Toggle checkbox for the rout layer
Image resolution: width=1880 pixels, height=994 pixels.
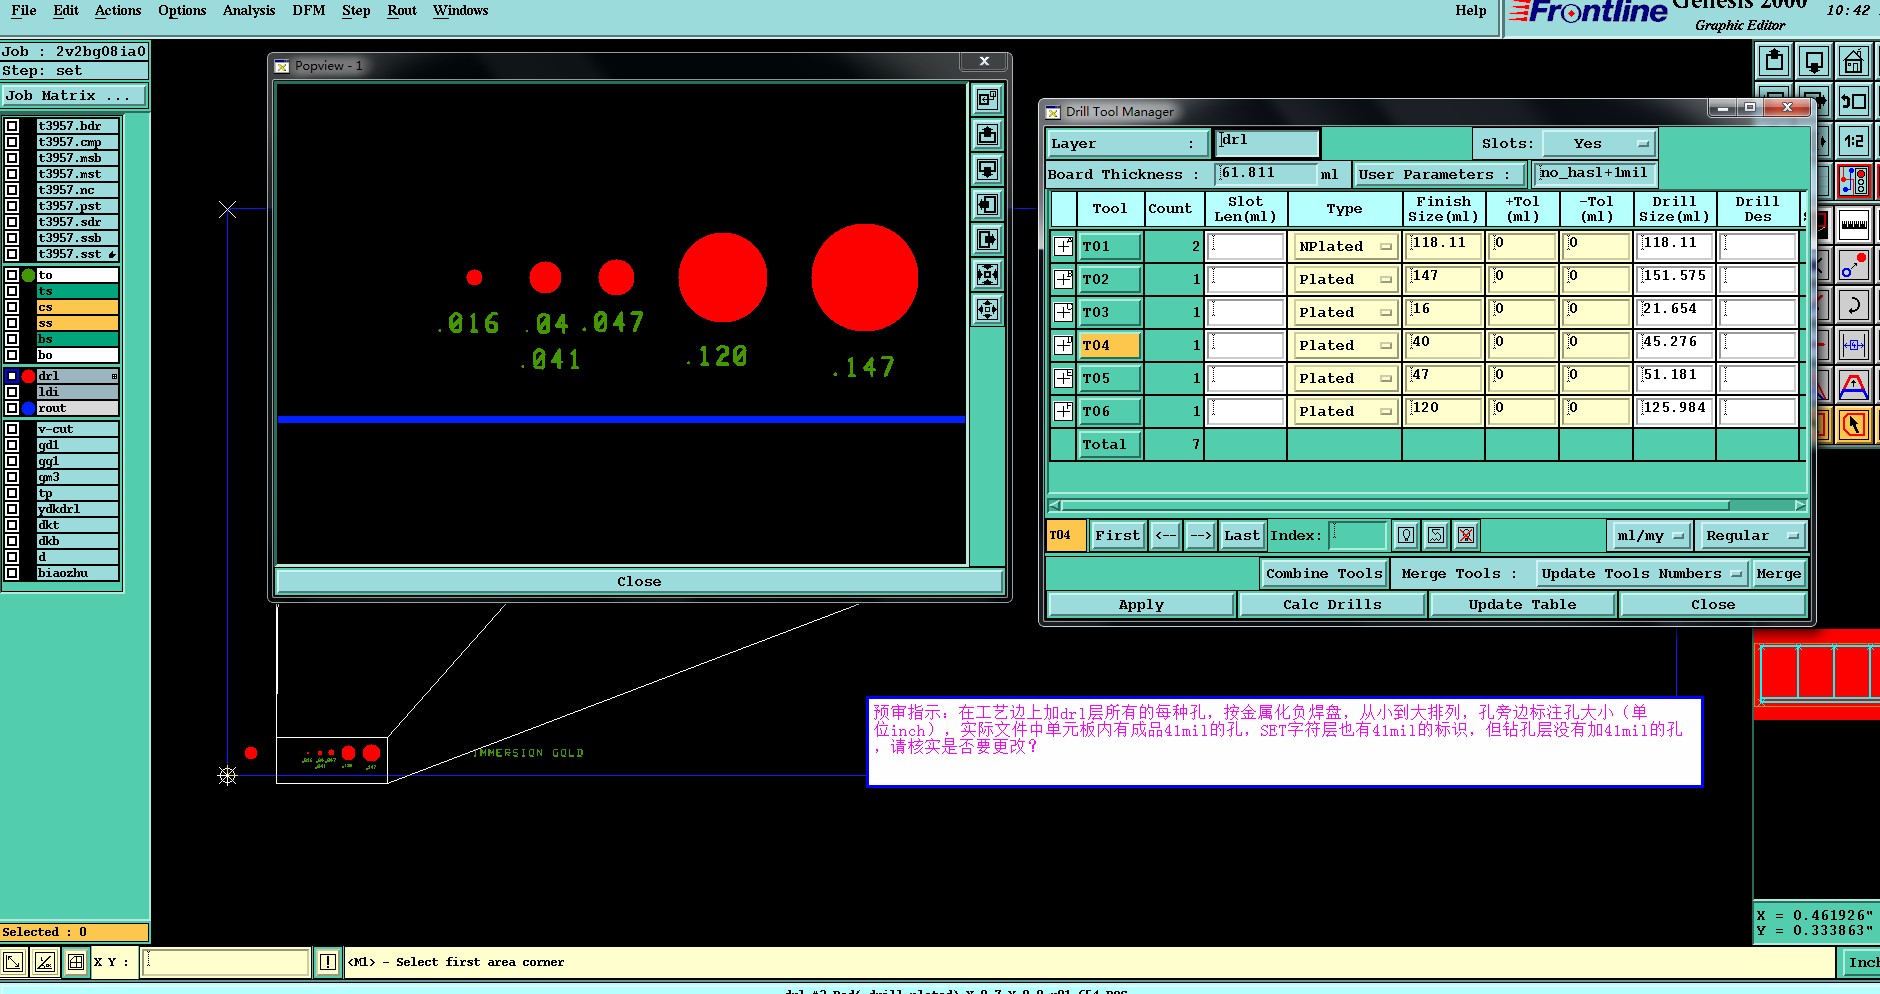[12, 408]
